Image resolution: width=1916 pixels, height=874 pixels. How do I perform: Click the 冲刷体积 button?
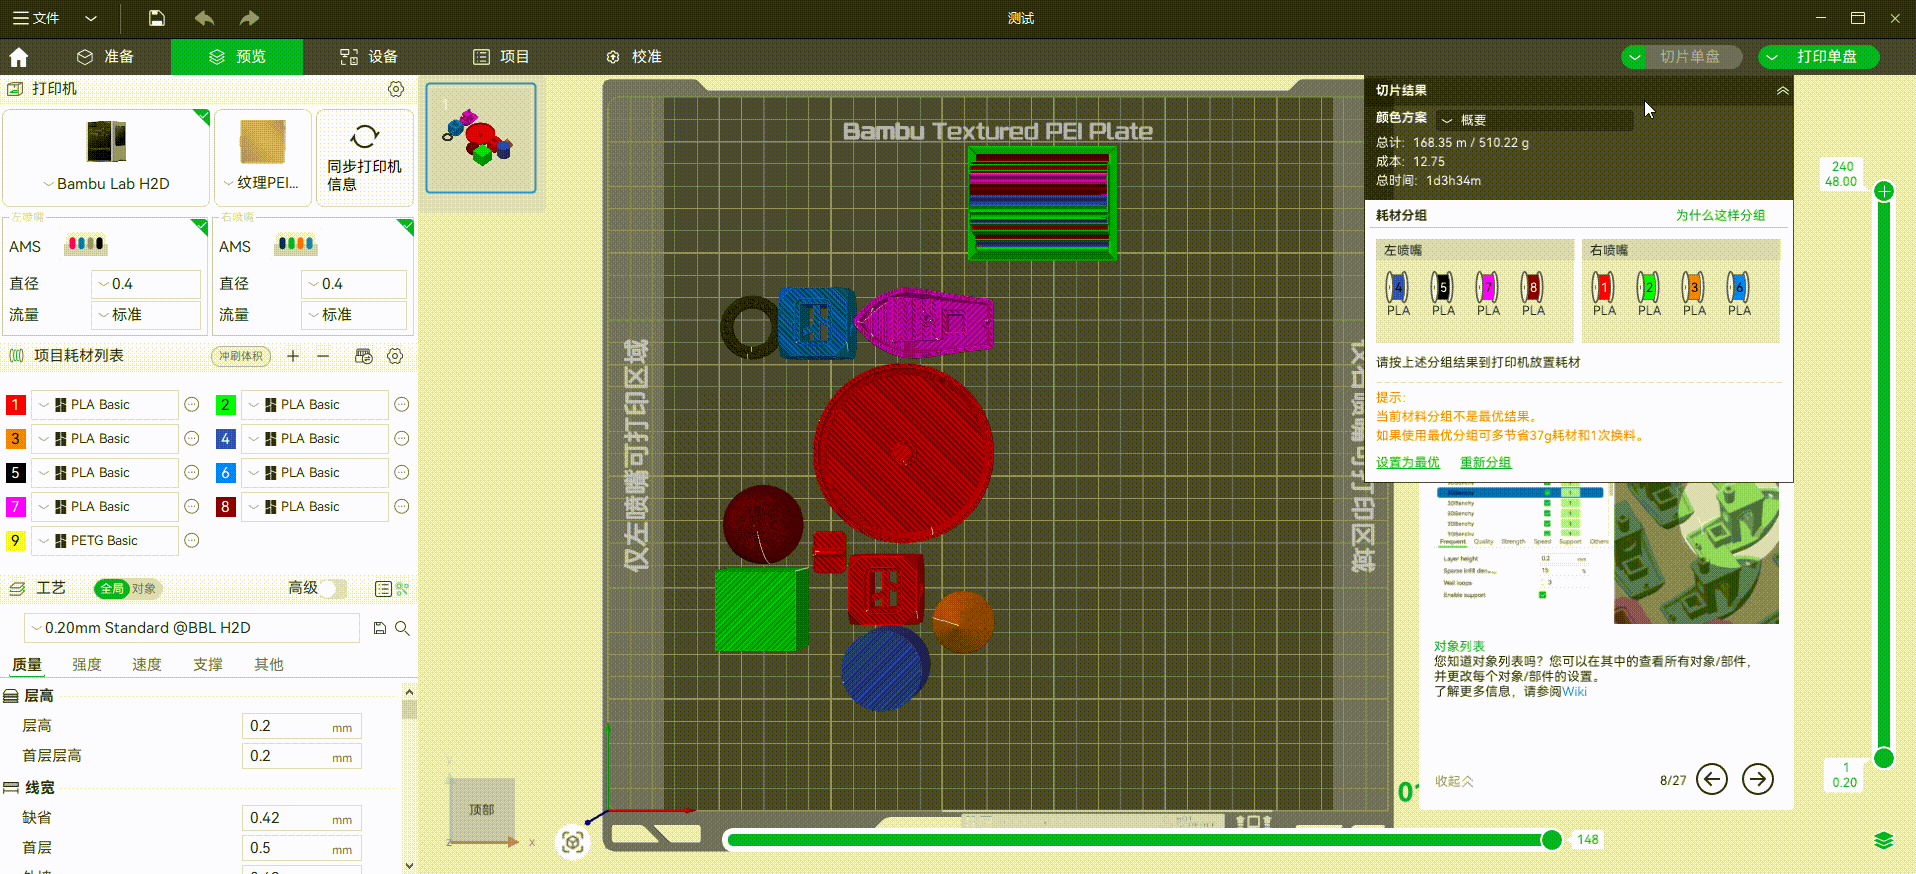[x=241, y=356]
